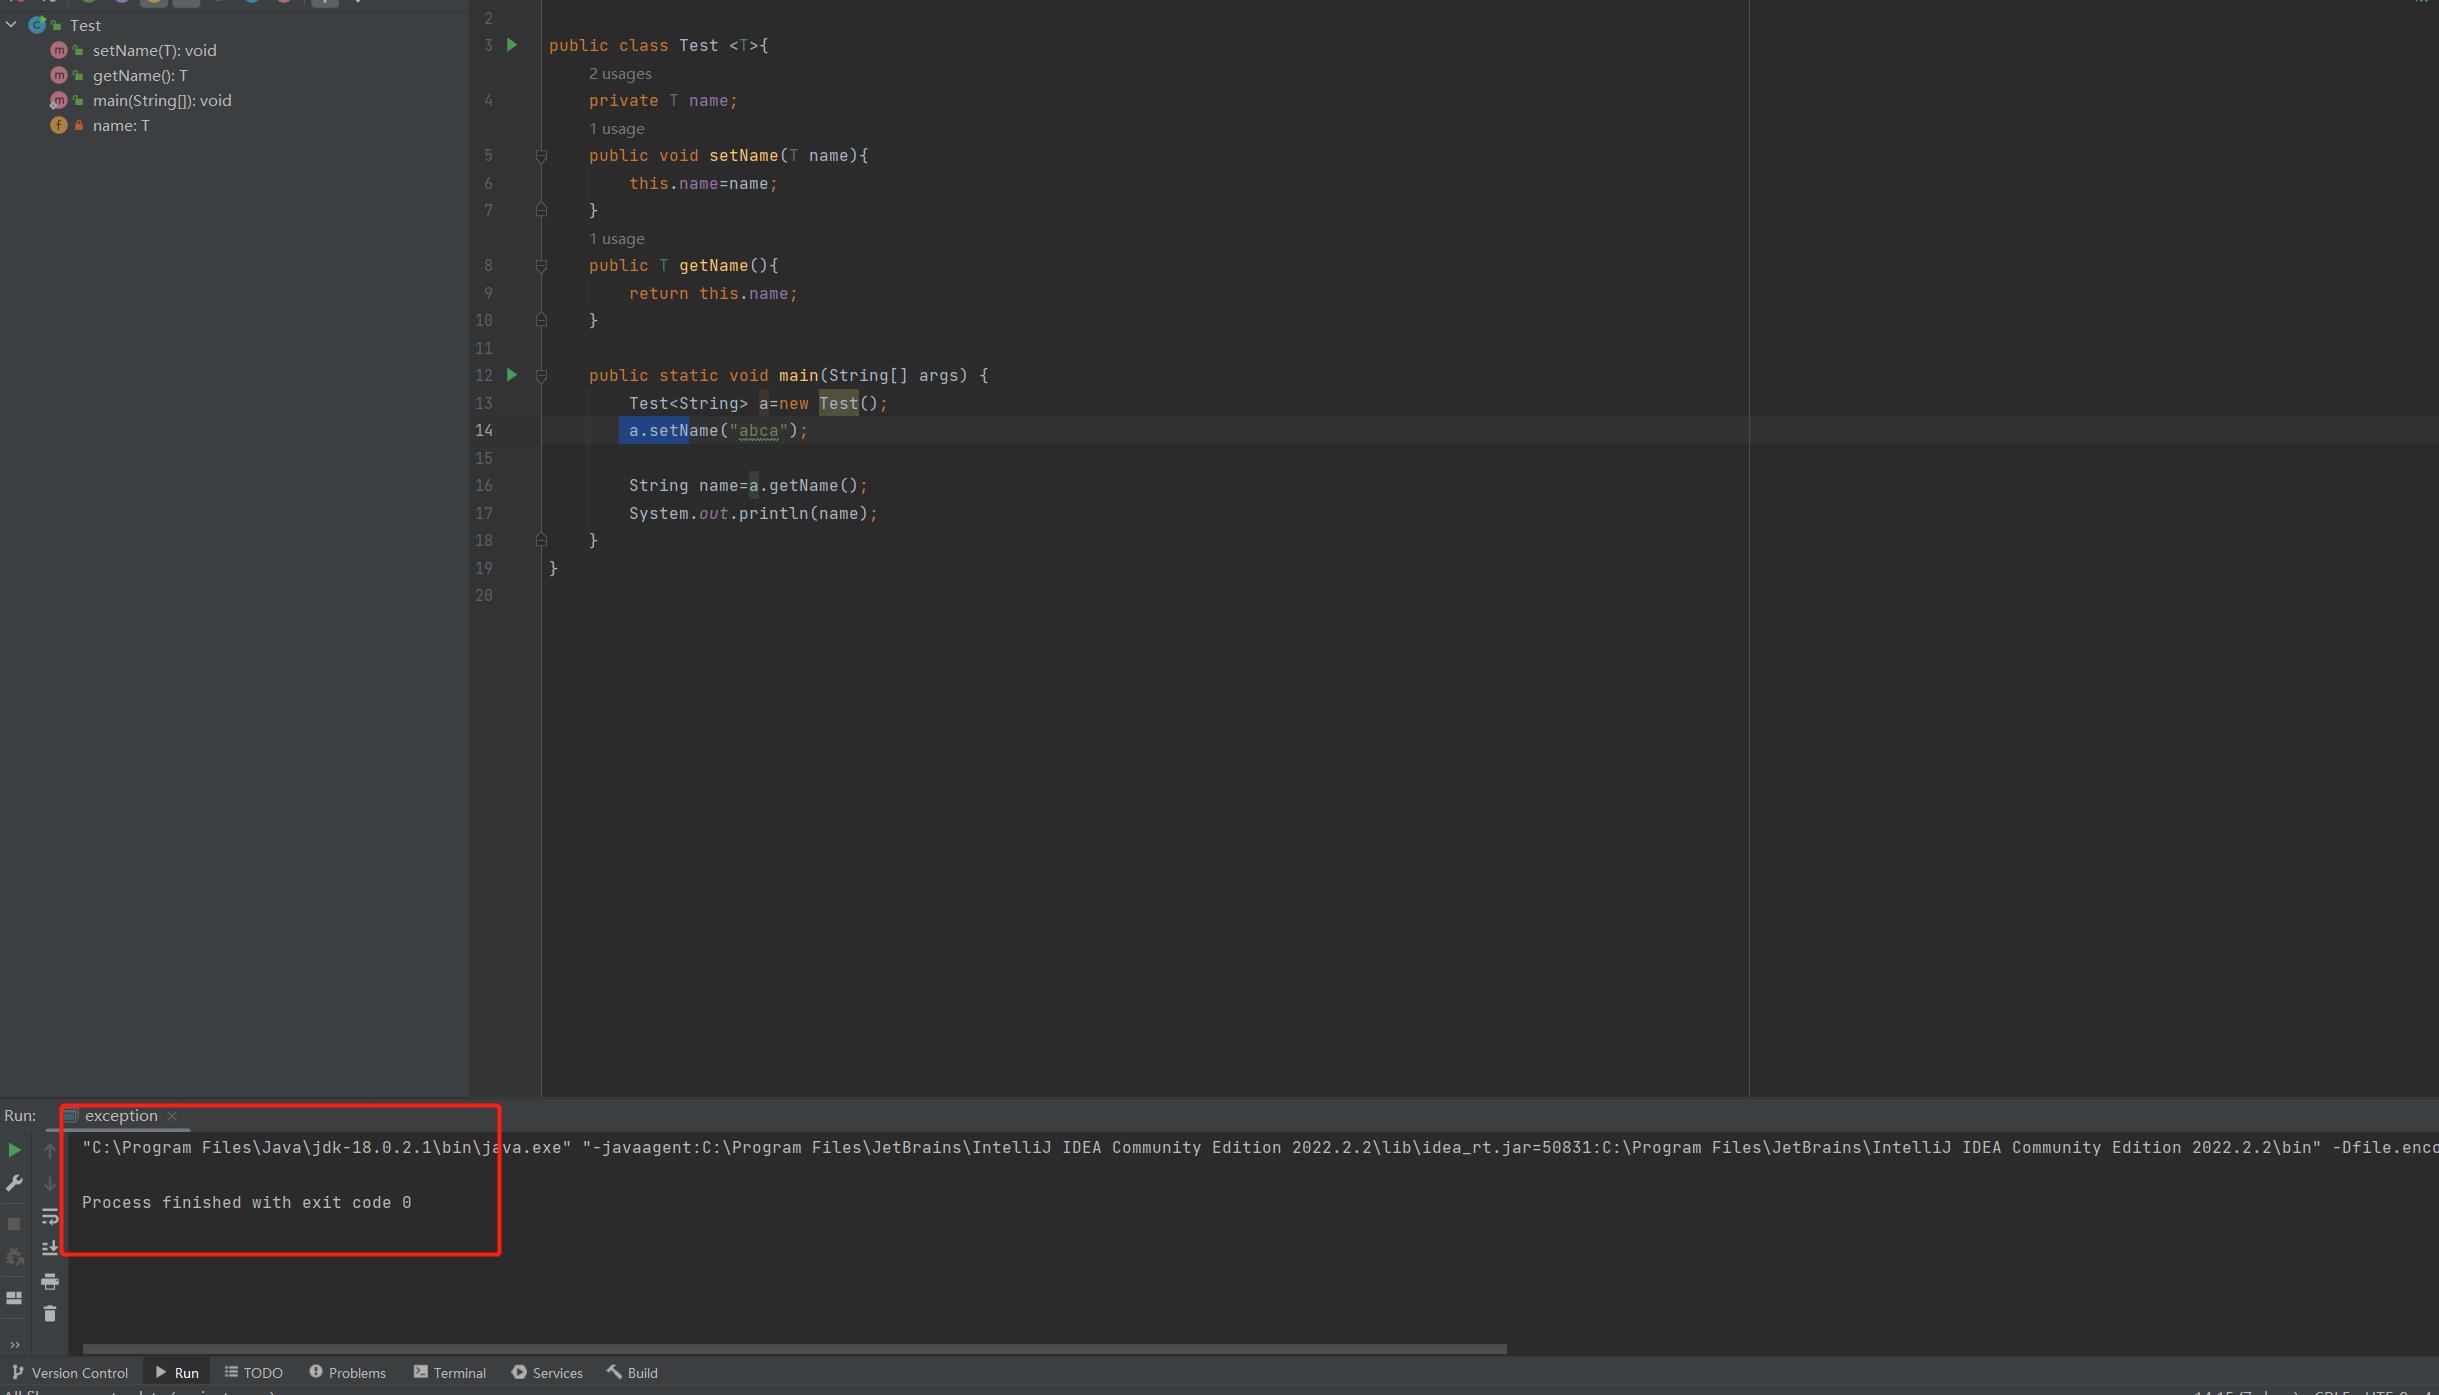Click the setName method icon in Structure
The height and width of the screenshot is (1395, 2439).
59,50
